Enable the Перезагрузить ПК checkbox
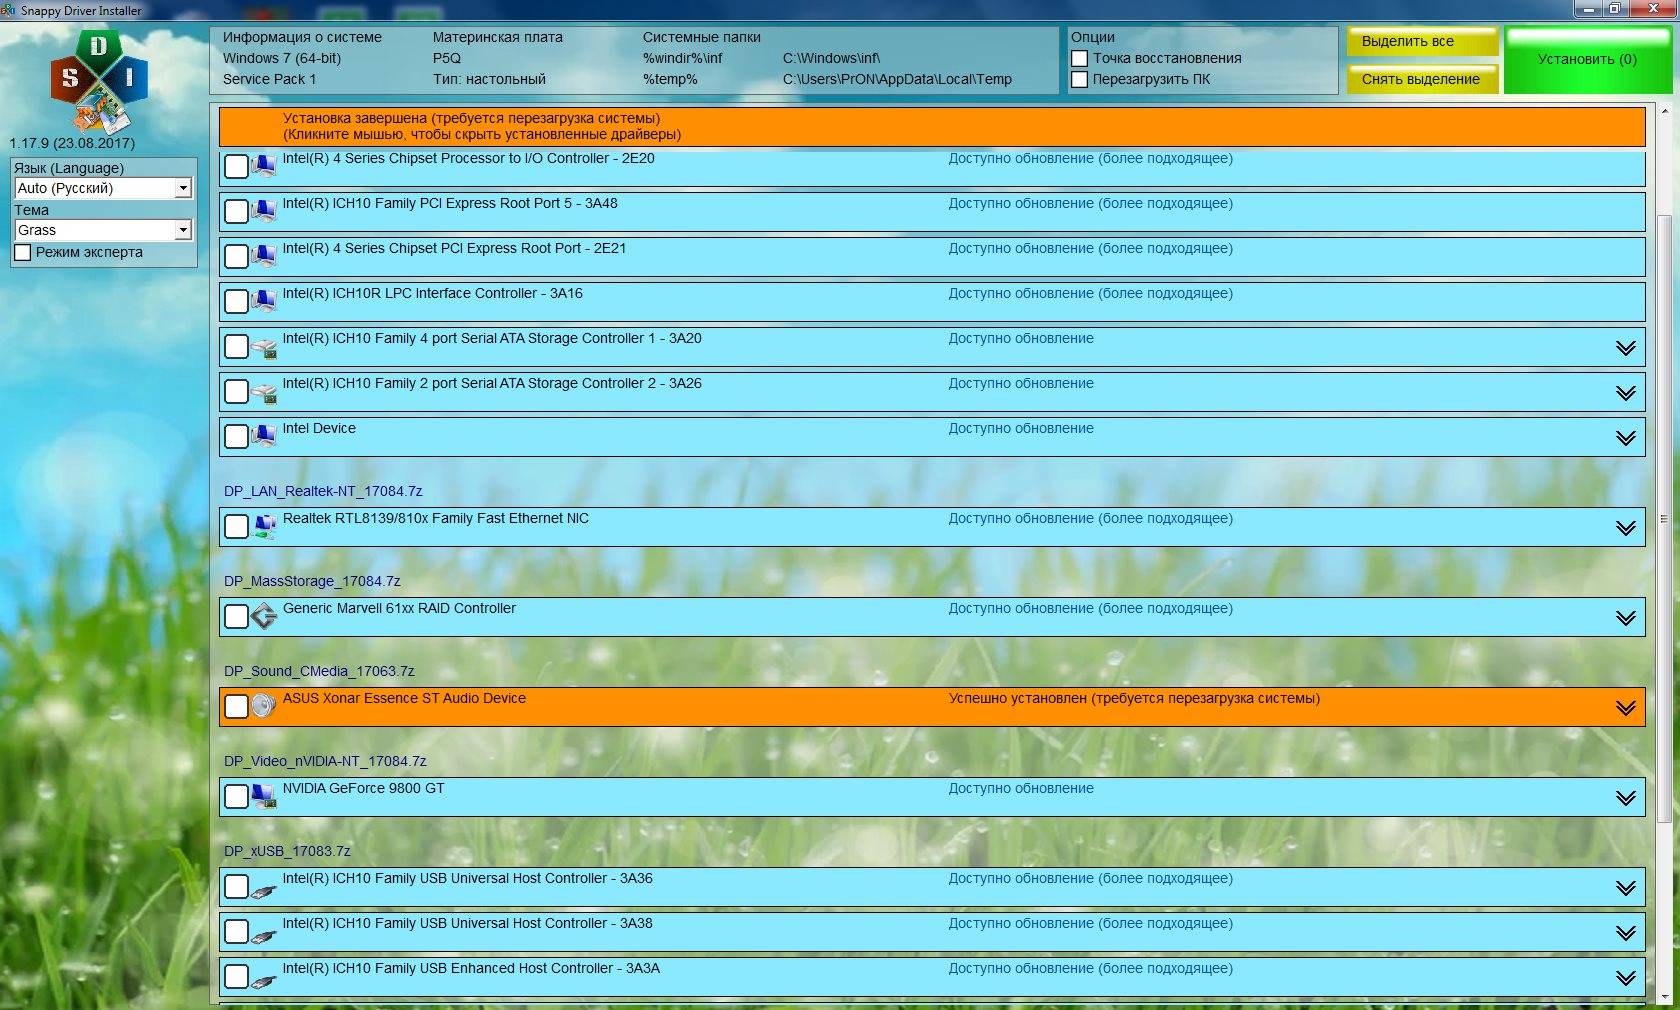 coord(1080,80)
